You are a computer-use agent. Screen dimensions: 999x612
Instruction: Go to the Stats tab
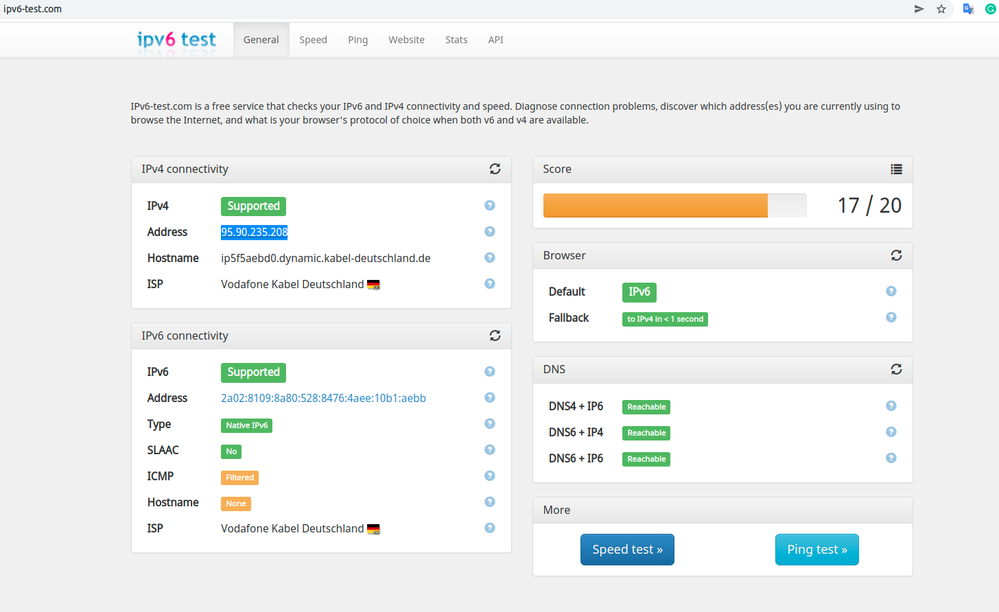point(456,40)
